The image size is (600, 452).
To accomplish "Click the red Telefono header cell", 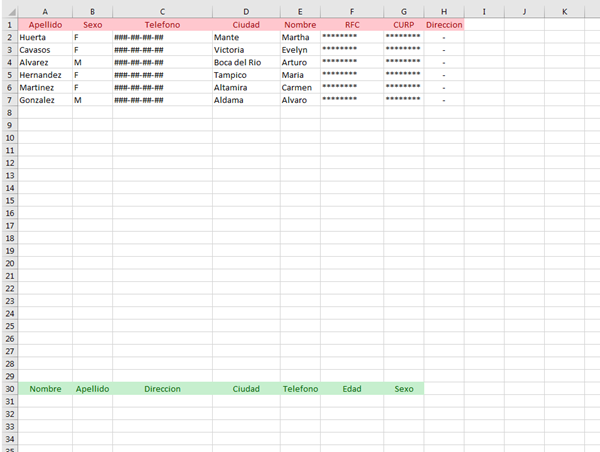I will (x=162, y=25).
